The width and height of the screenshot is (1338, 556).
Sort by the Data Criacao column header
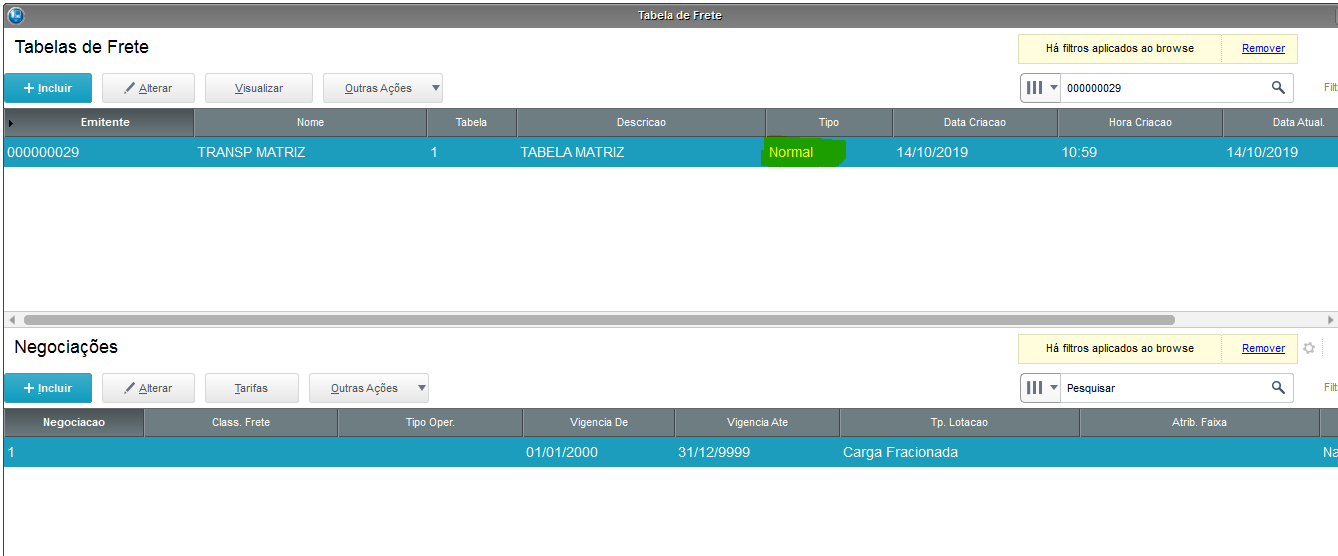pyautogui.click(x=975, y=122)
